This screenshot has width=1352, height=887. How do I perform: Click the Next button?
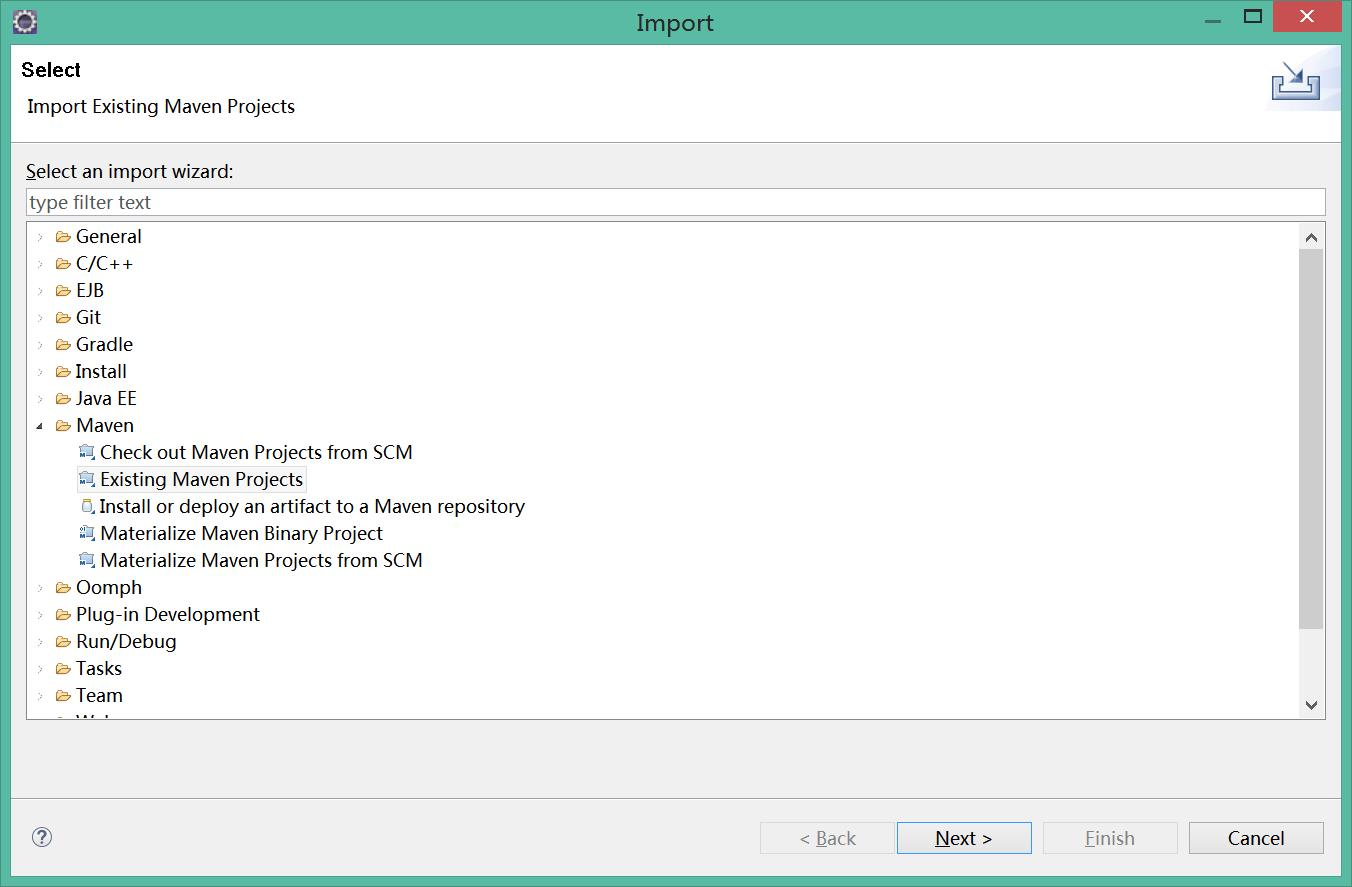pyautogui.click(x=964, y=838)
